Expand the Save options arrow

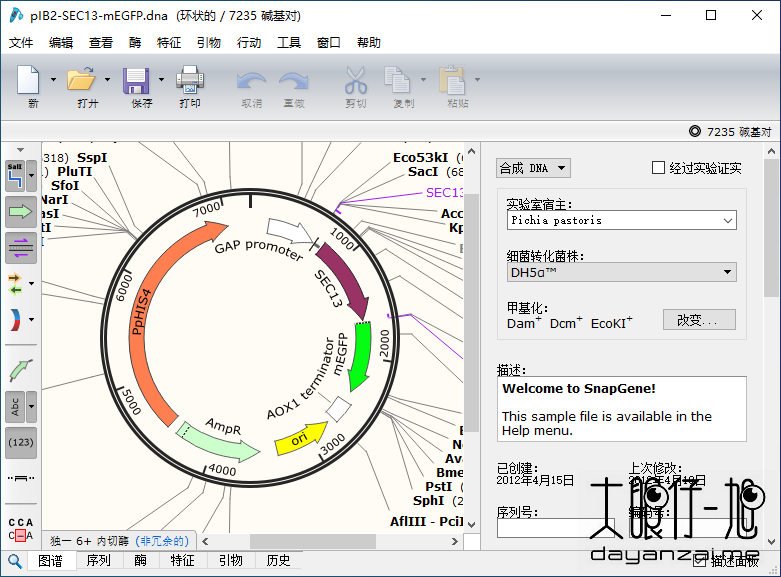click(161, 80)
